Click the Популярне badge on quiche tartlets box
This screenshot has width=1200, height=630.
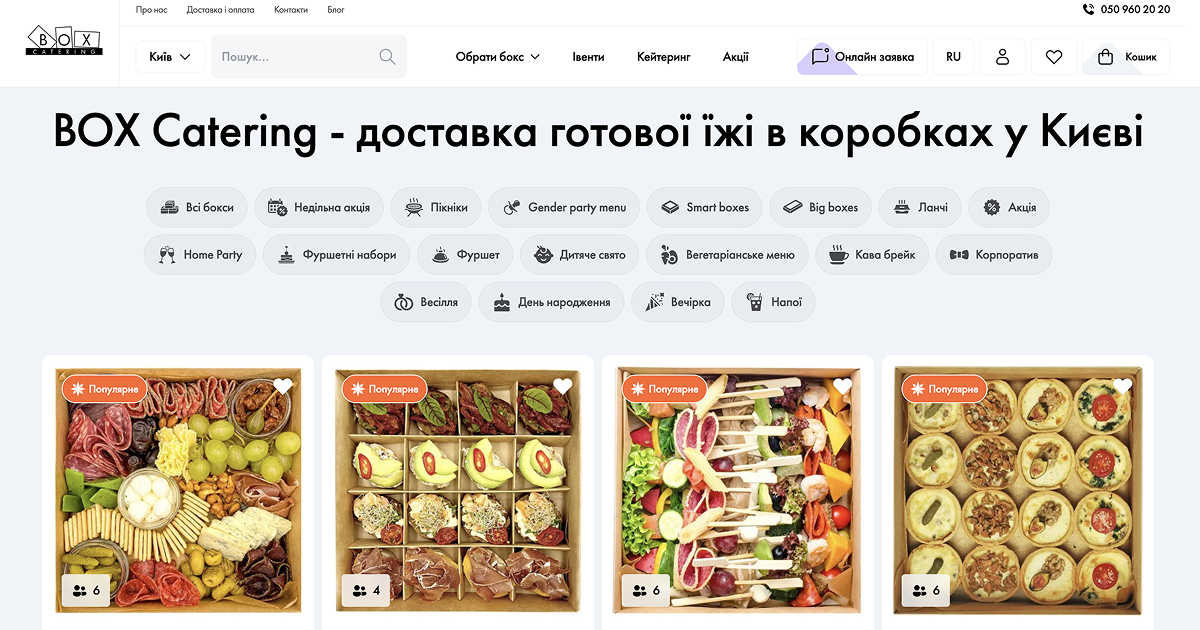click(945, 389)
